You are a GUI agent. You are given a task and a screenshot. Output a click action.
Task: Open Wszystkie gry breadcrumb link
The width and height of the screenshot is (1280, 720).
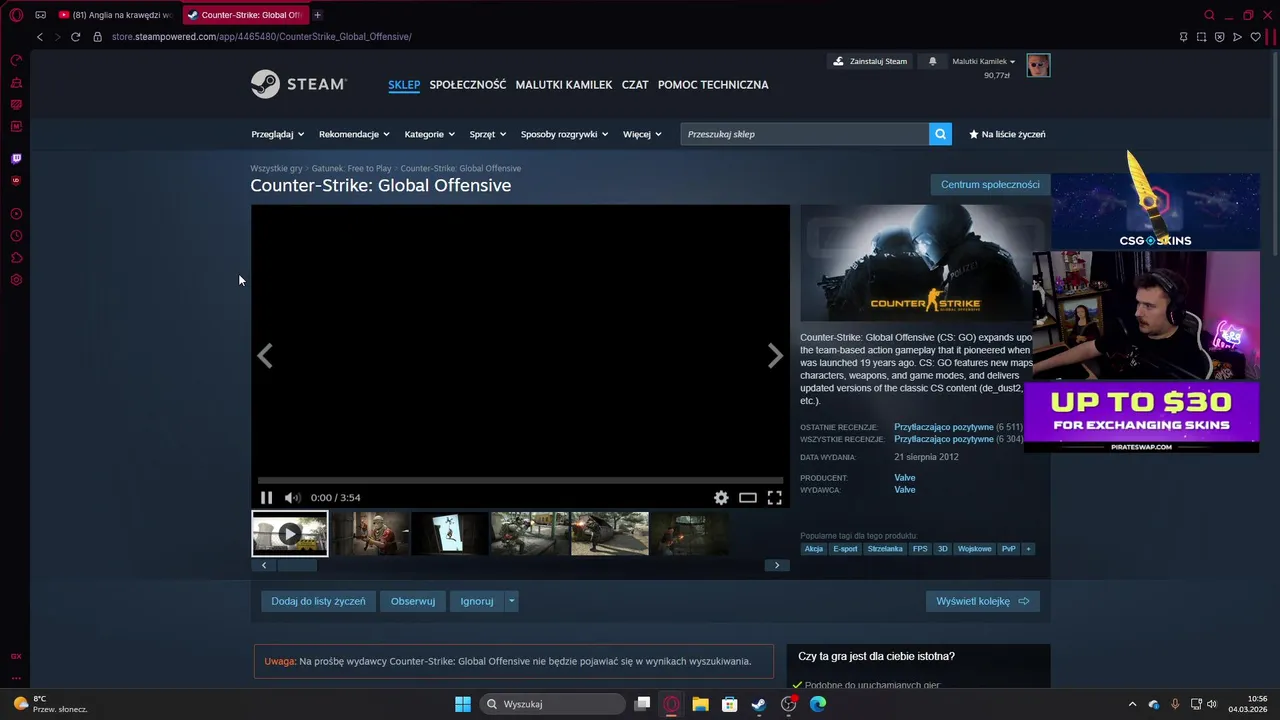[276, 168]
